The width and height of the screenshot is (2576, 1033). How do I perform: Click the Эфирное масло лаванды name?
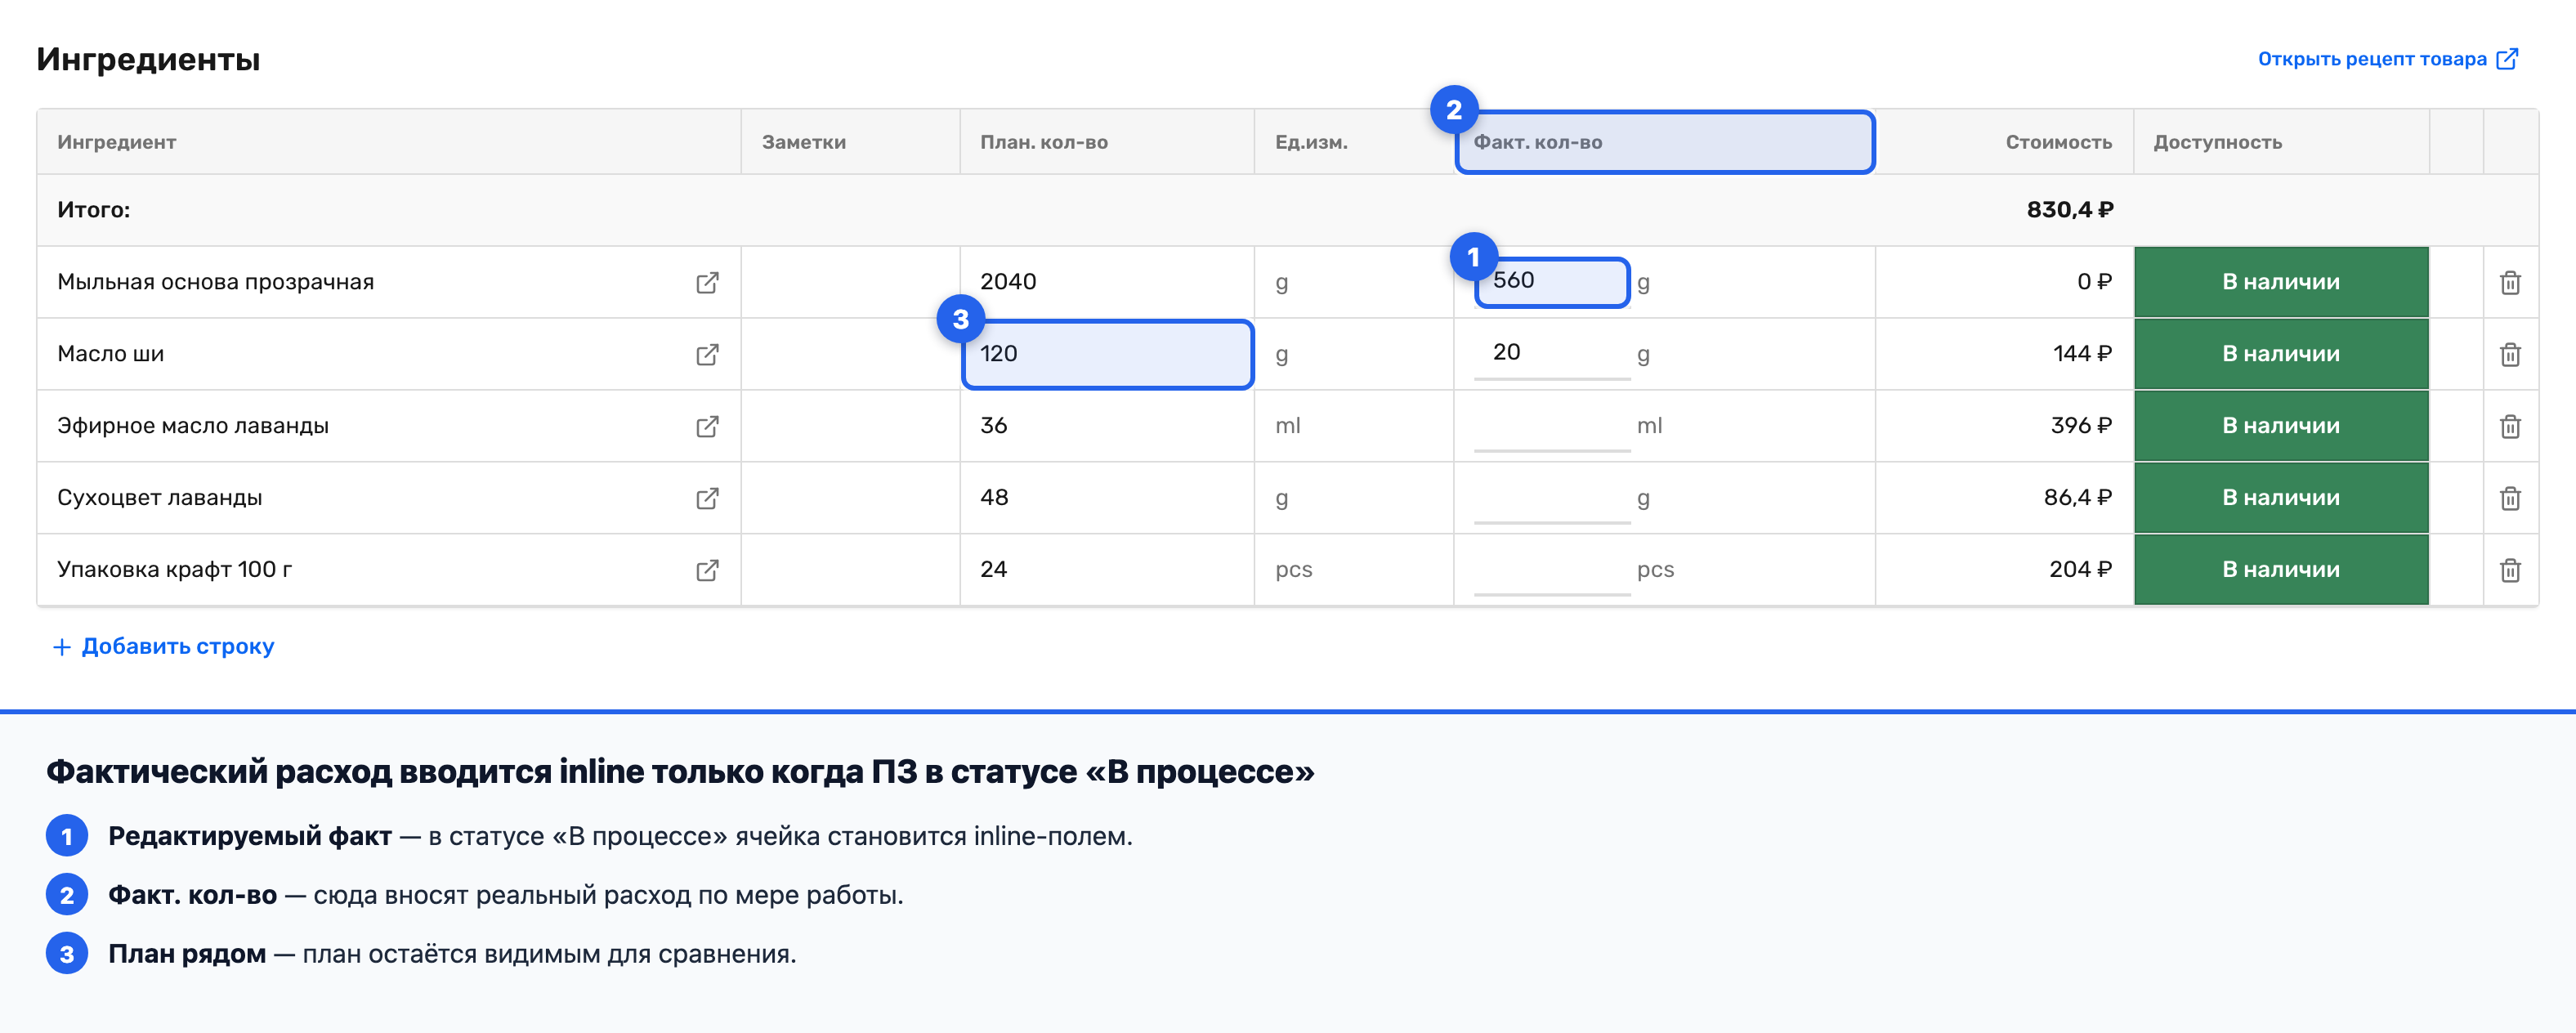(x=193, y=426)
